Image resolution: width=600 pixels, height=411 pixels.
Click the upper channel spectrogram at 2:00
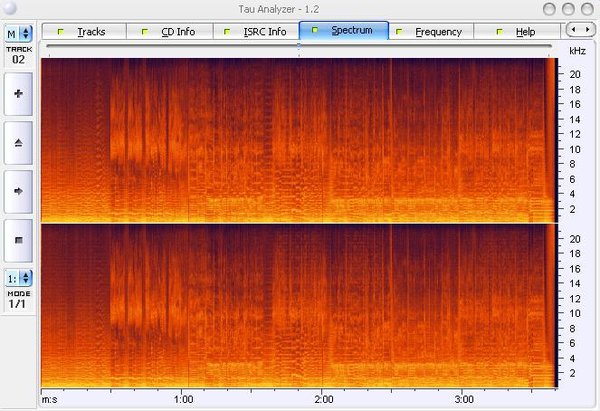tap(322, 140)
